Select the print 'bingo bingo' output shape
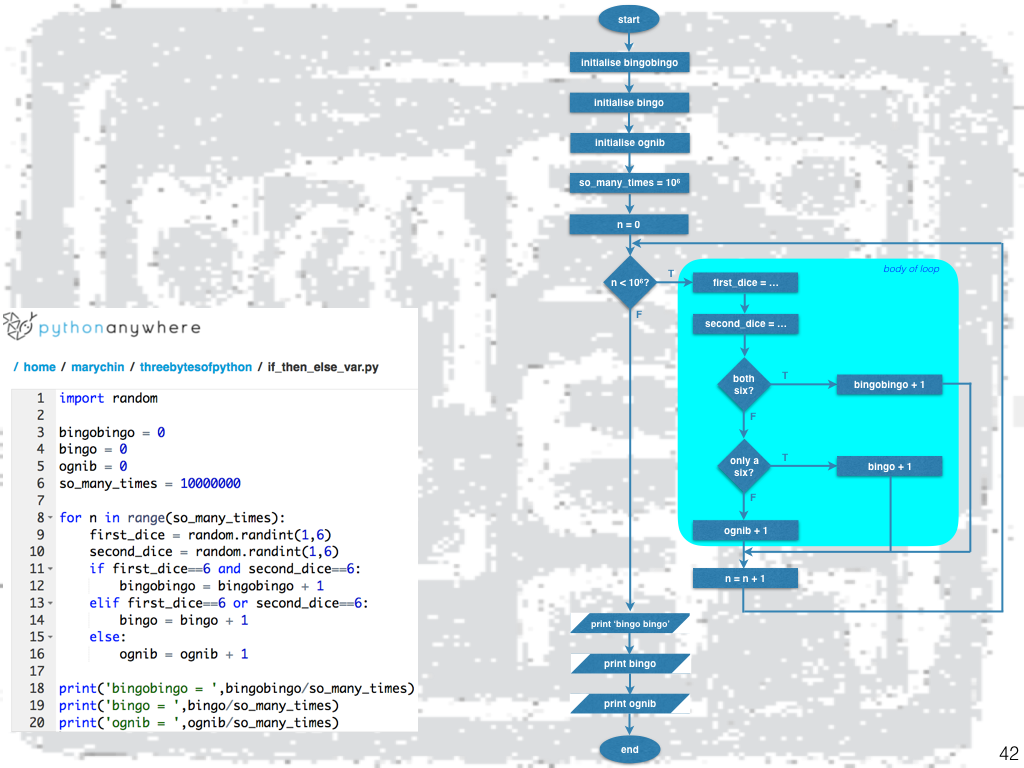1024x768 pixels. click(x=630, y=624)
